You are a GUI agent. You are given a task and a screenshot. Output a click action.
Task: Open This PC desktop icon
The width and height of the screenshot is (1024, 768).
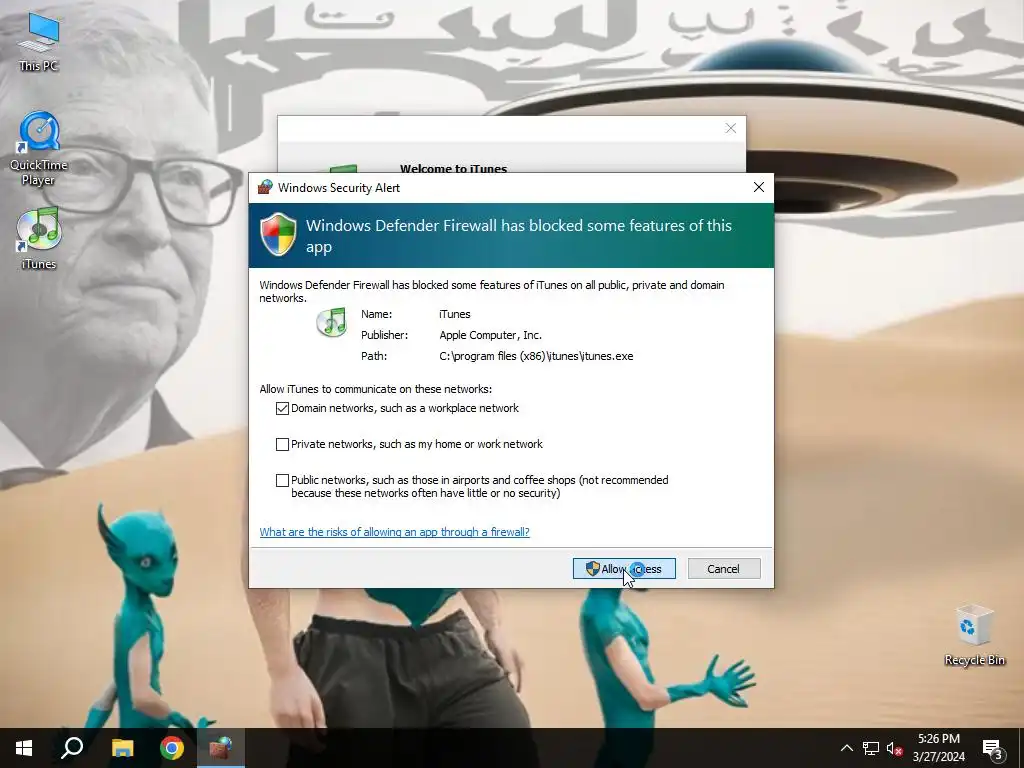pos(39,43)
